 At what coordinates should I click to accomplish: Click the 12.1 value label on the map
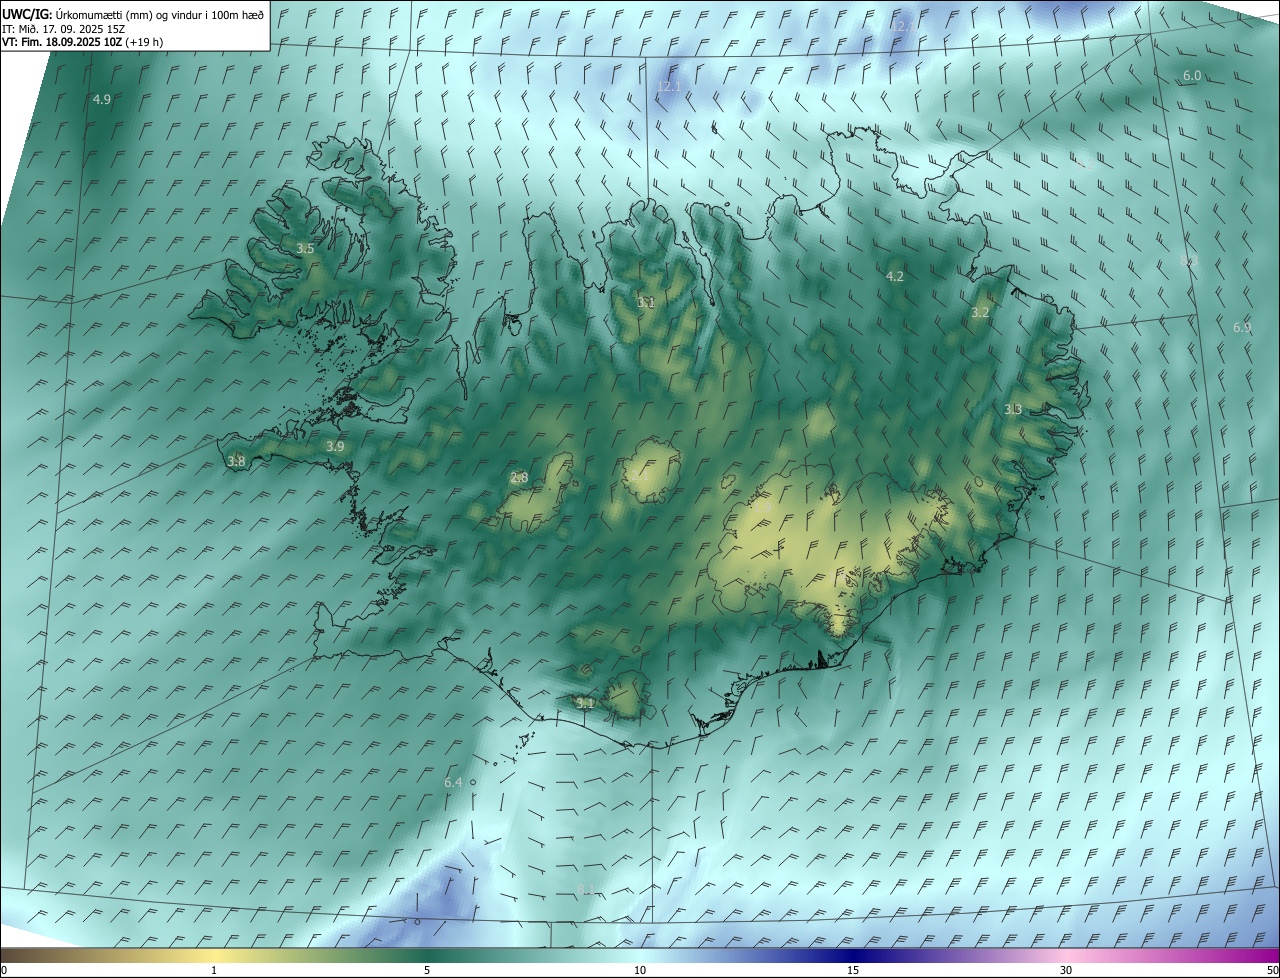[x=669, y=87]
